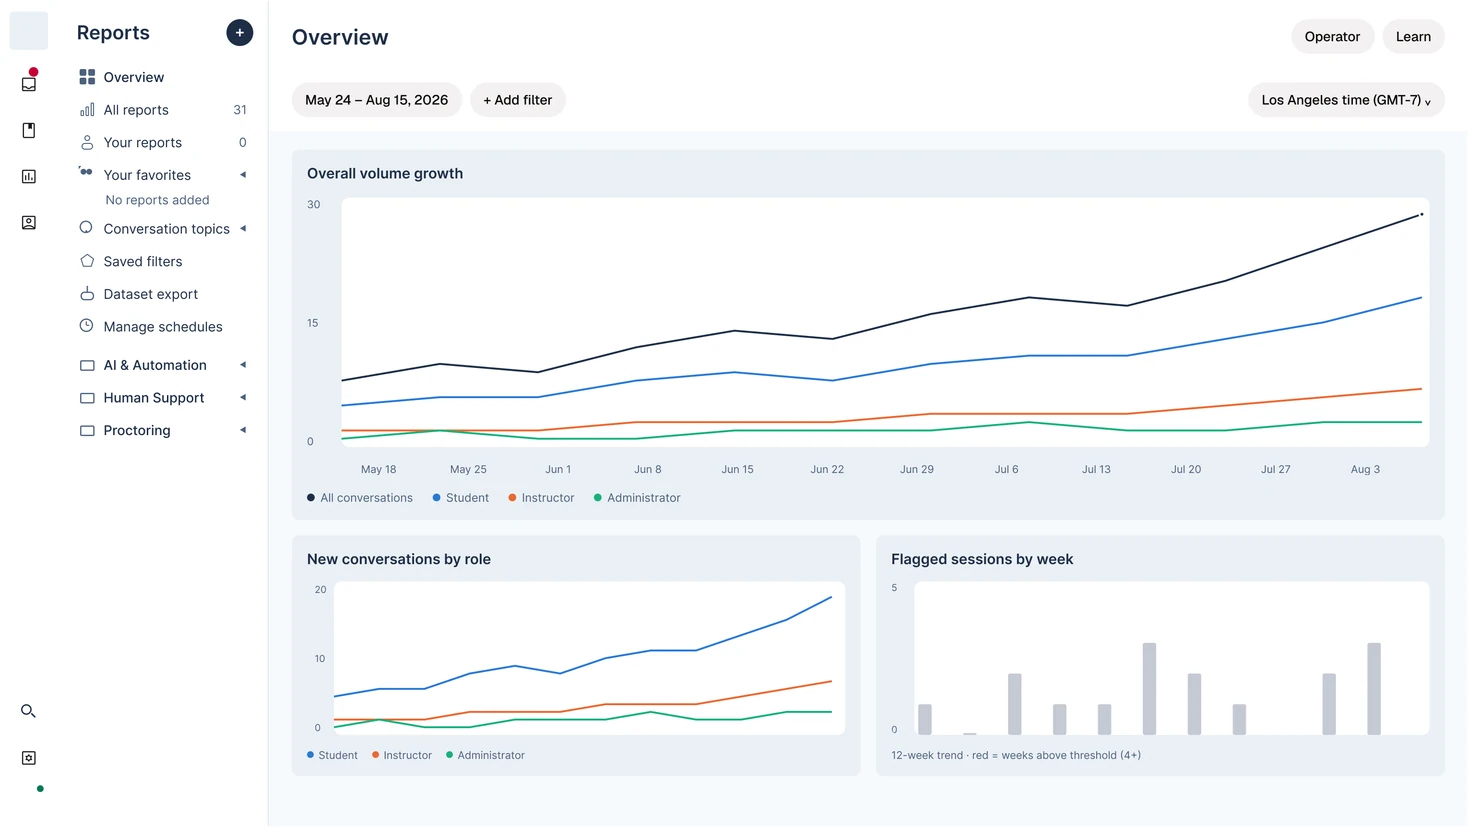This screenshot has height=827, width=1468.
Task: Click the Overall volume growth chart title
Action: pos(385,174)
